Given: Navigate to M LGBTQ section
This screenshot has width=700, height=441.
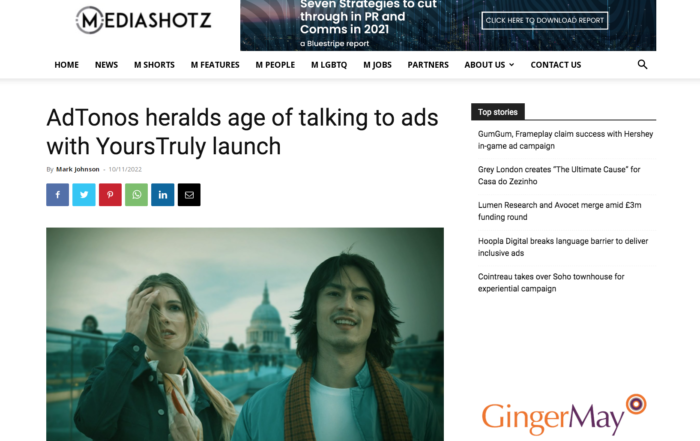Looking at the screenshot, I should pyautogui.click(x=329, y=65).
